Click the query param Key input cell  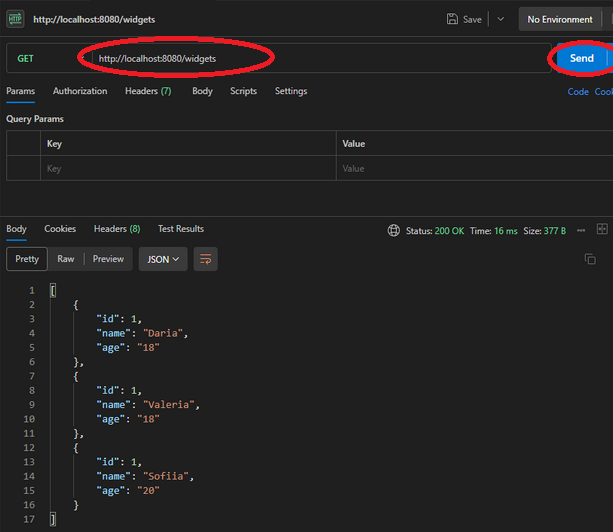185,169
